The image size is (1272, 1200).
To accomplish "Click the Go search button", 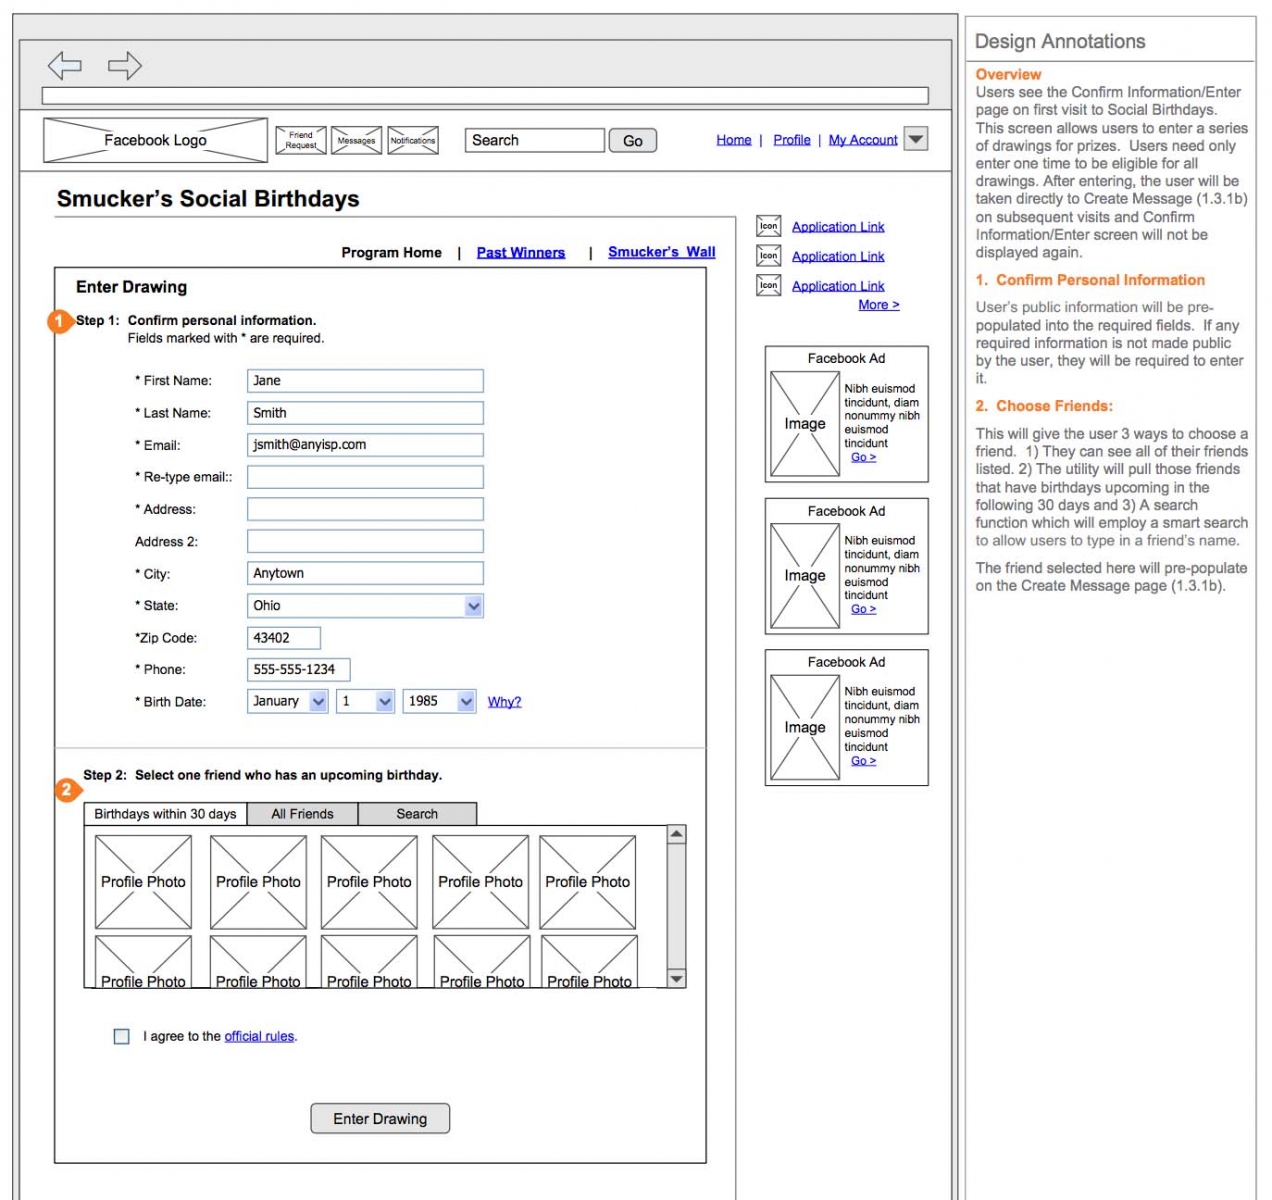I will coord(633,141).
